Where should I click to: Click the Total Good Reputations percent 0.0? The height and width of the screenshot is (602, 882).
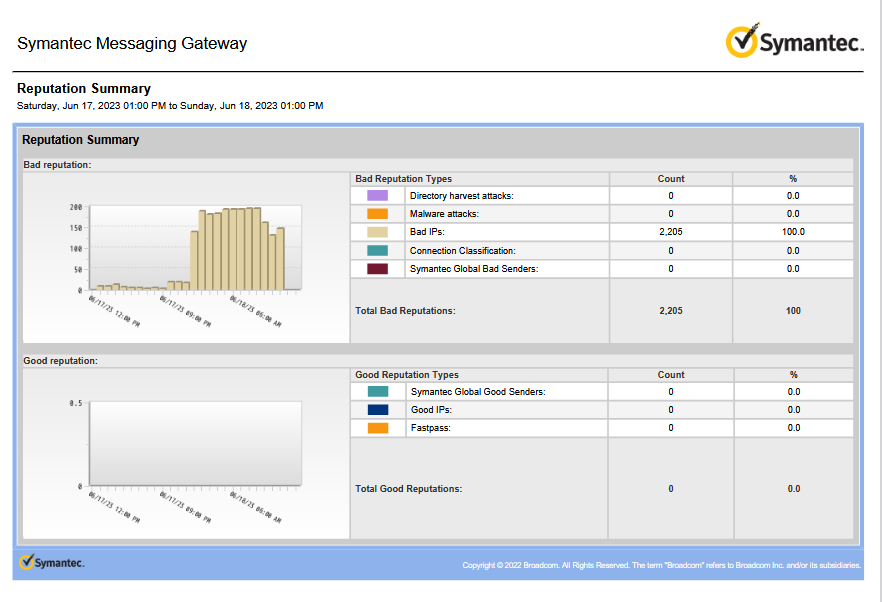tap(794, 489)
